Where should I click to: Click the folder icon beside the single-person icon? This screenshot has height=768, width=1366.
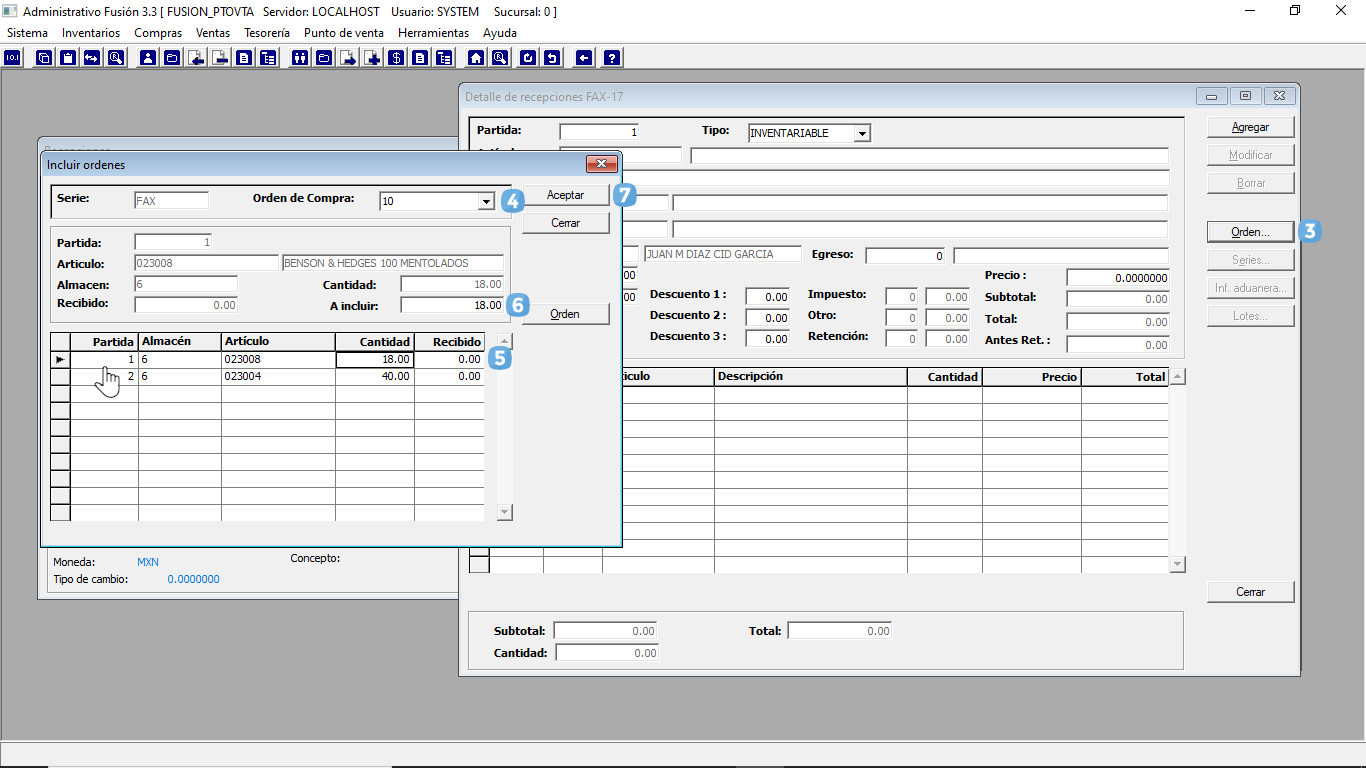pos(172,57)
